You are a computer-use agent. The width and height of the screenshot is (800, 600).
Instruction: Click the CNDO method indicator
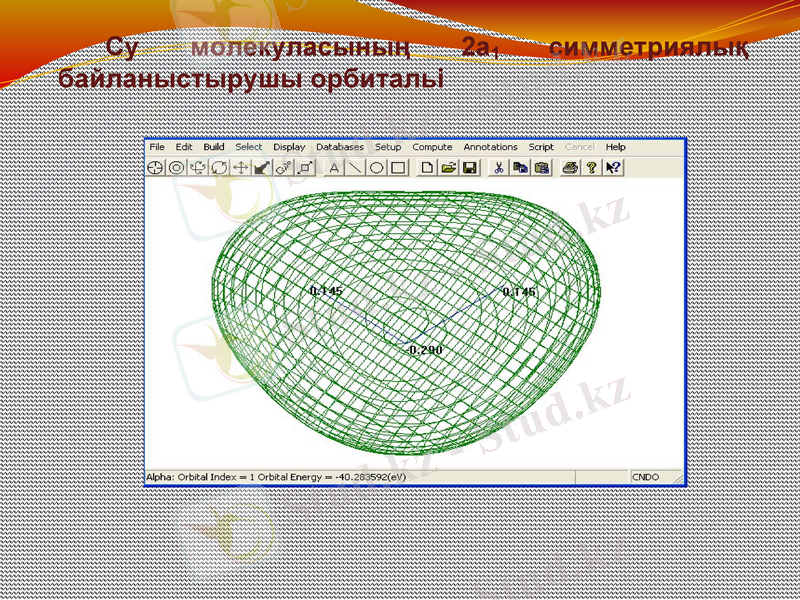[x=646, y=475]
